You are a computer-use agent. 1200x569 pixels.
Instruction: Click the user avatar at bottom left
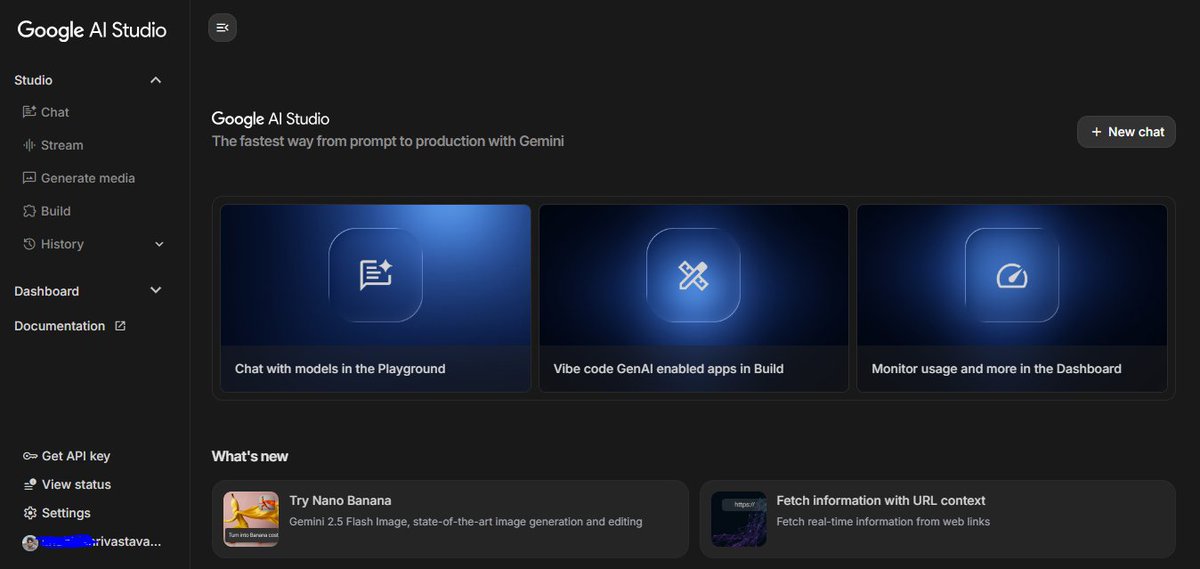(x=30, y=542)
